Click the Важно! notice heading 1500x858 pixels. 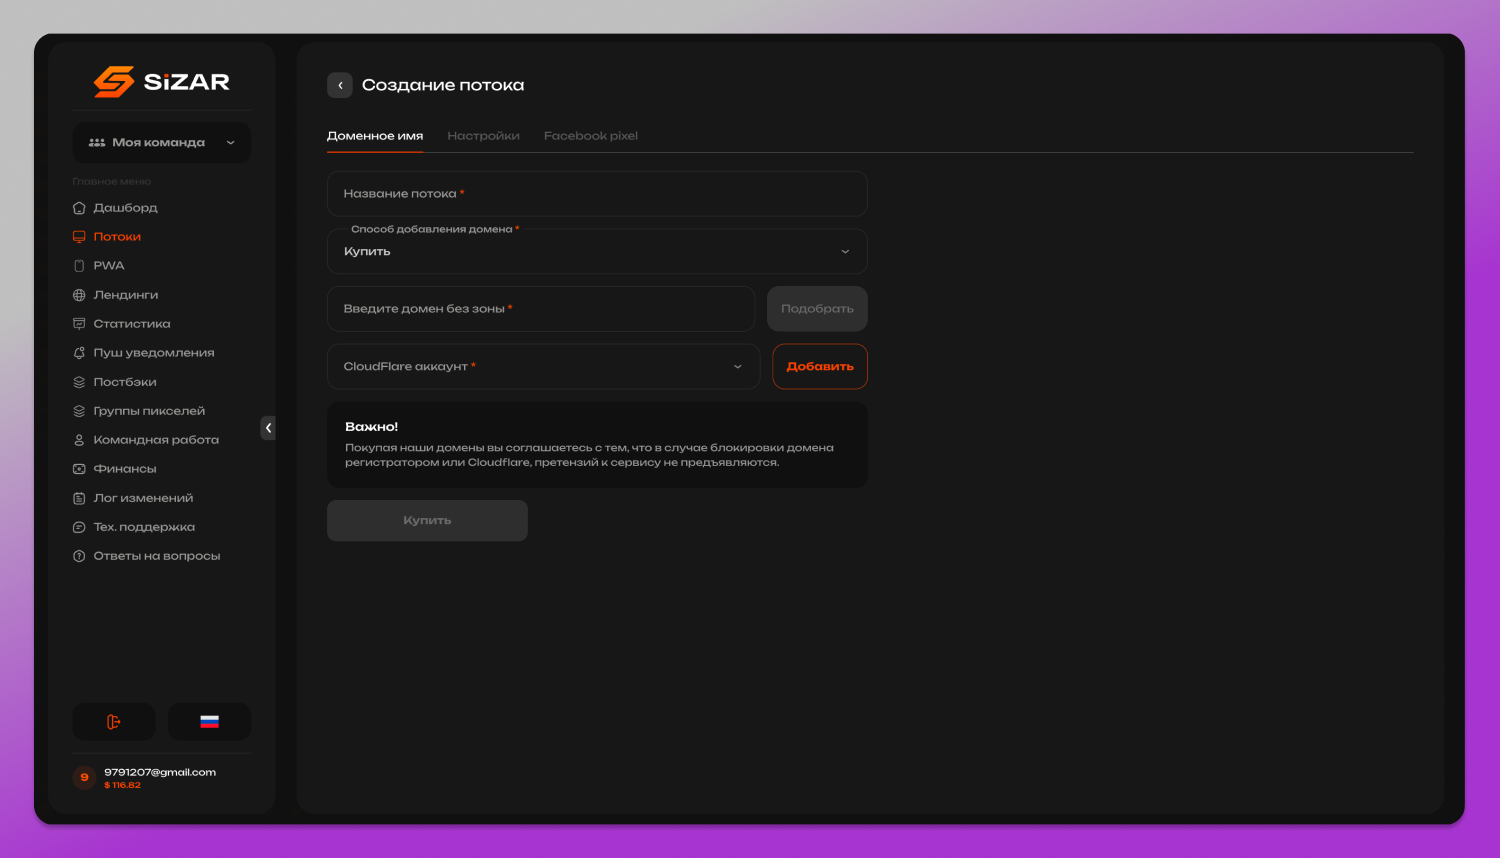coord(371,427)
